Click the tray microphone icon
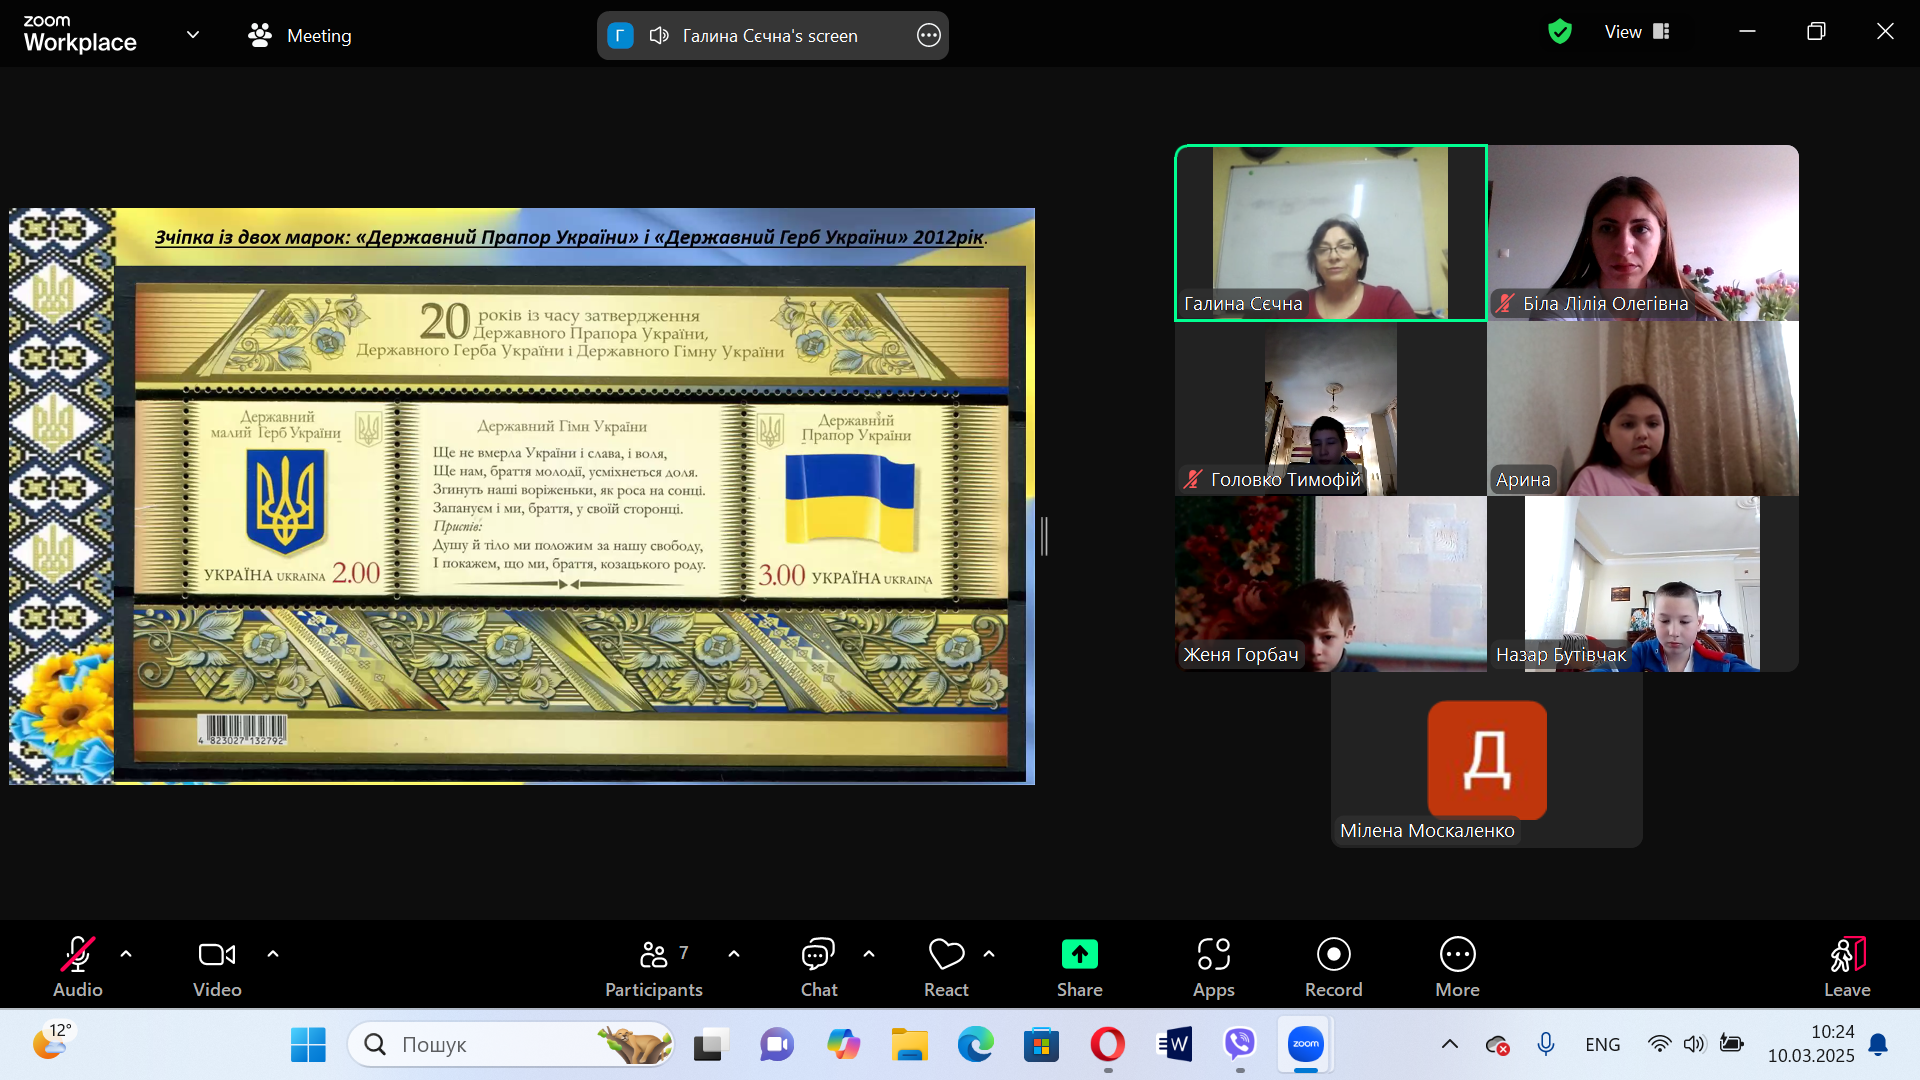This screenshot has height=1080, width=1920. click(1546, 1045)
